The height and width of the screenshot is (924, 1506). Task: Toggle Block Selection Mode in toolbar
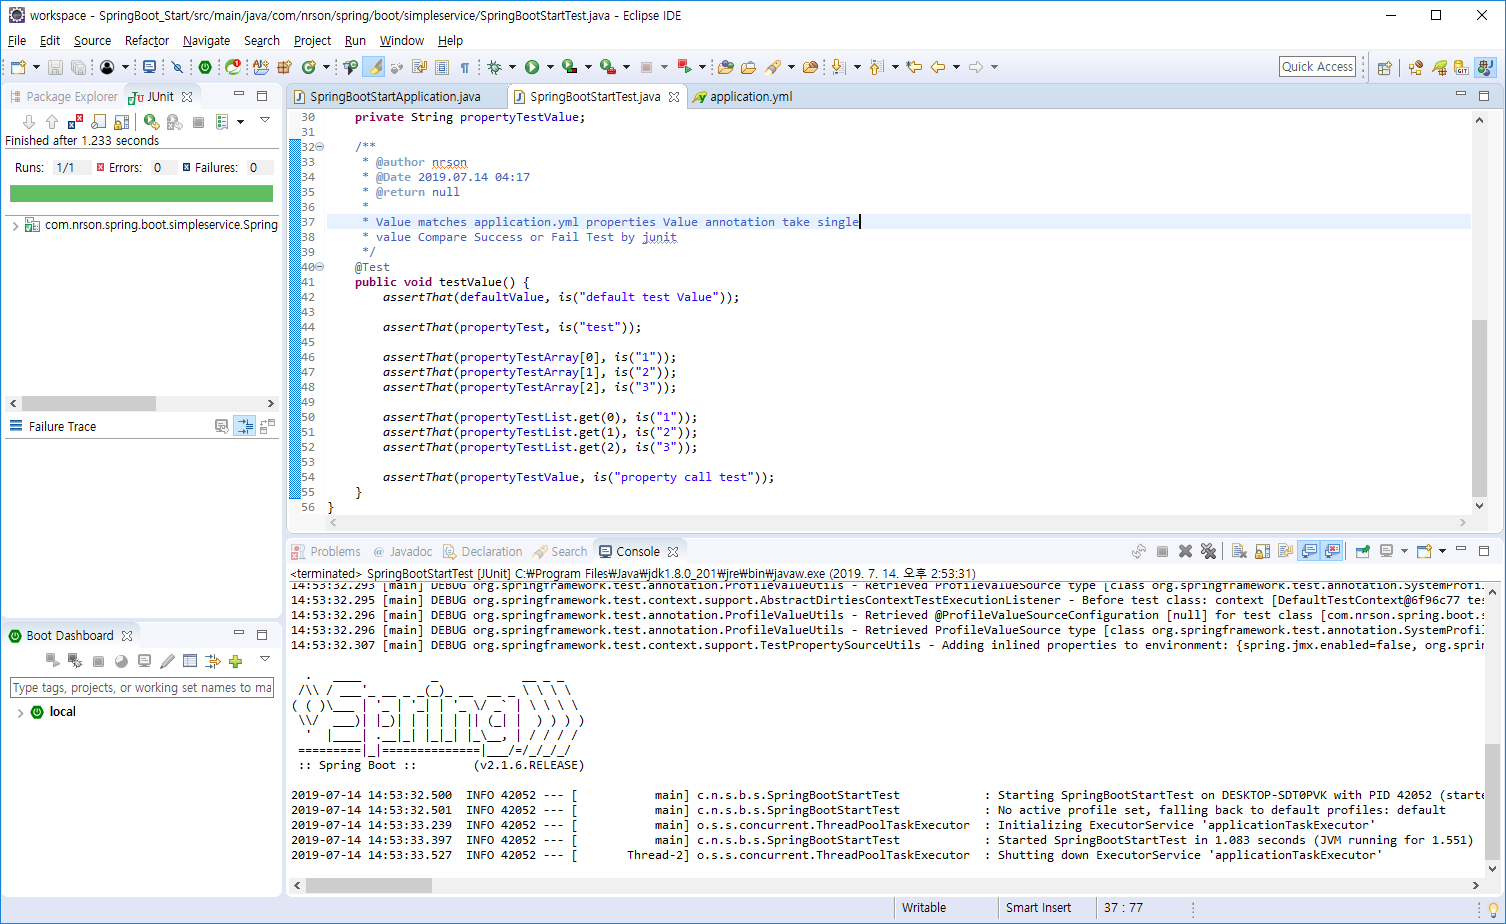(442, 67)
